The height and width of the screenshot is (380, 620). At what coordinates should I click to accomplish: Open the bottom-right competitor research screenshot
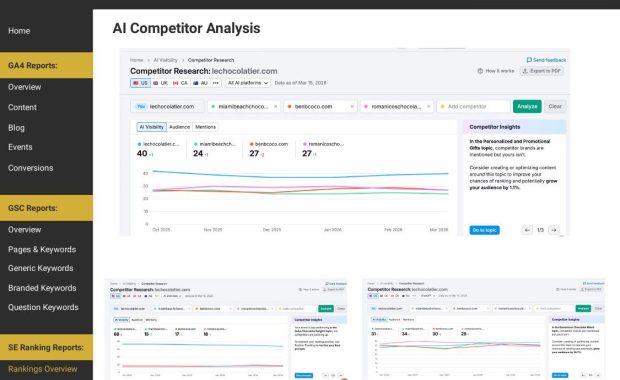click(x=484, y=329)
